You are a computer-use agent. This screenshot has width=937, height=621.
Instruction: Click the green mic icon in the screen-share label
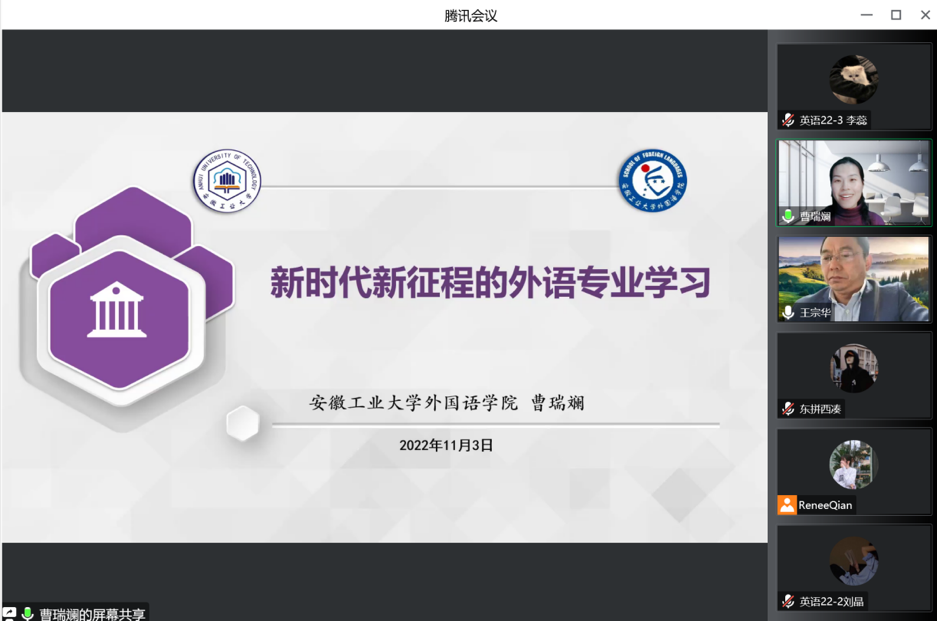click(28, 614)
